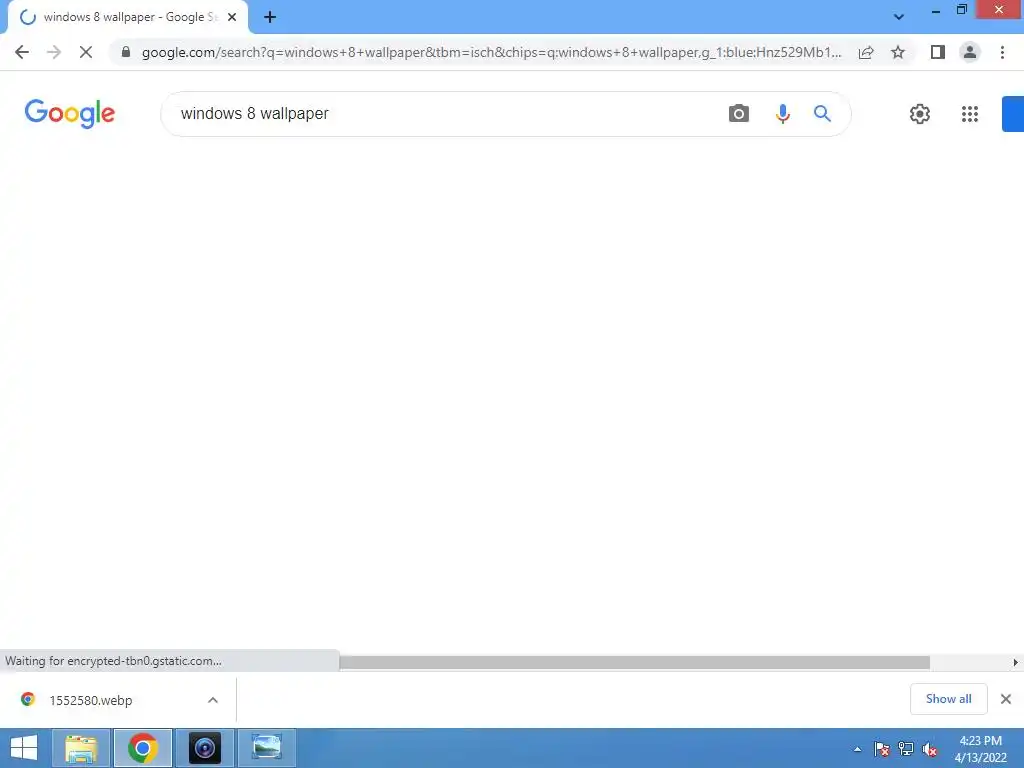Stop loading the page
Image resolution: width=1024 pixels, height=768 pixels.
[86, 52]
